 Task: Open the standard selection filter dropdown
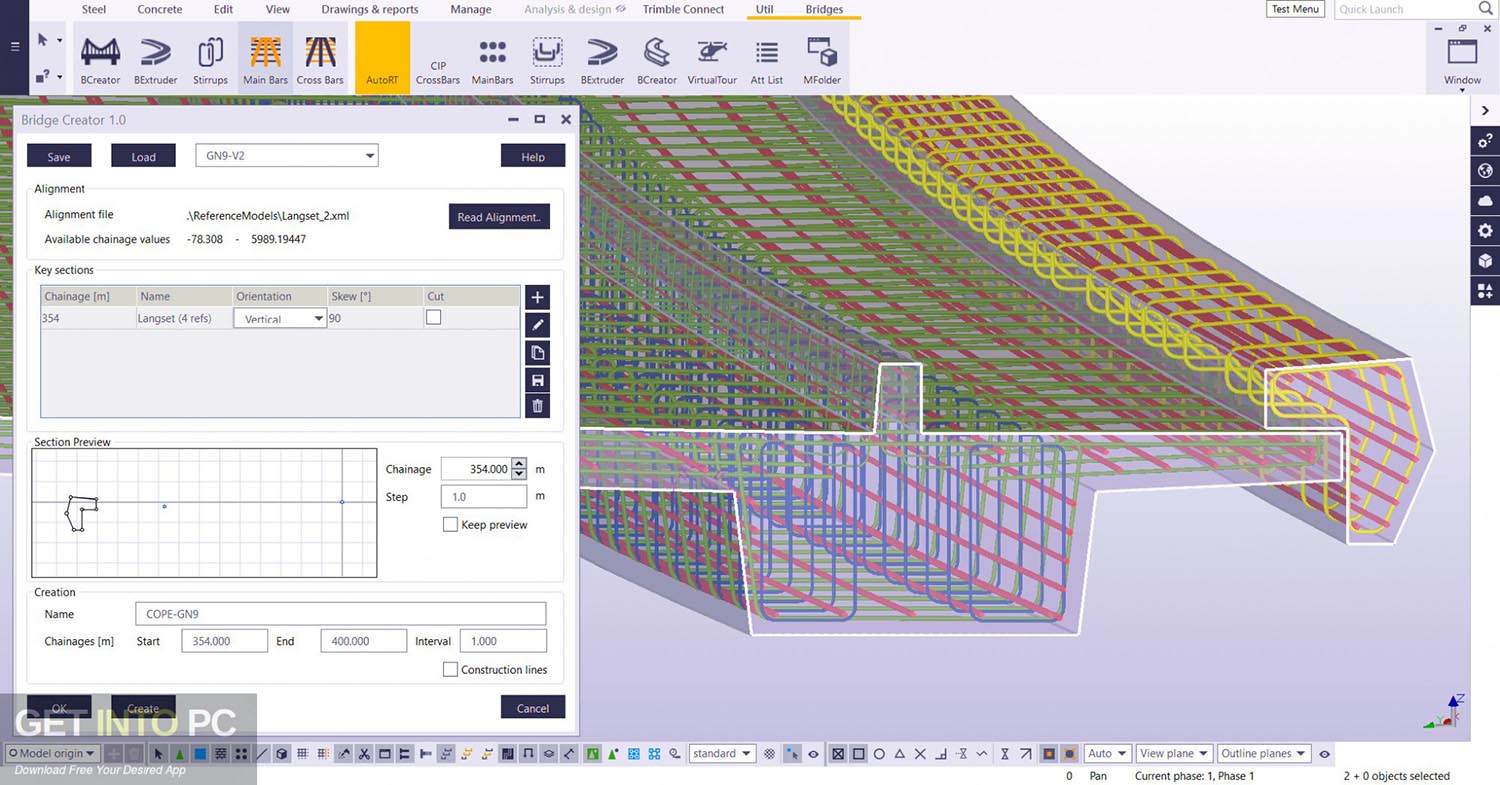click(x=722, y=754)
